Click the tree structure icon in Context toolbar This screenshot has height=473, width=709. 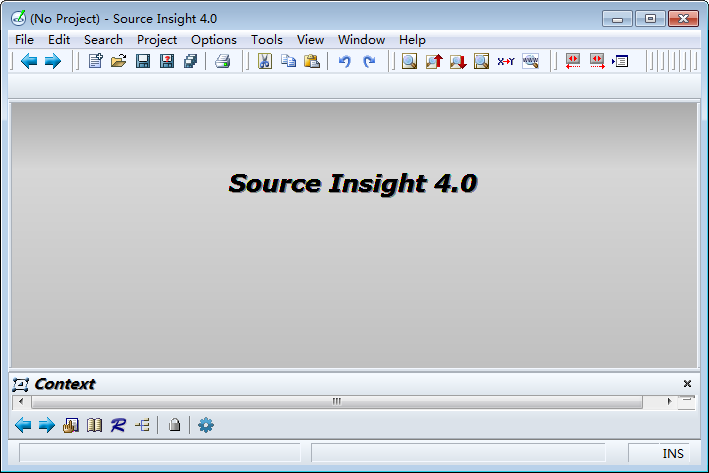pyautogui.click(x=142, y=425)
